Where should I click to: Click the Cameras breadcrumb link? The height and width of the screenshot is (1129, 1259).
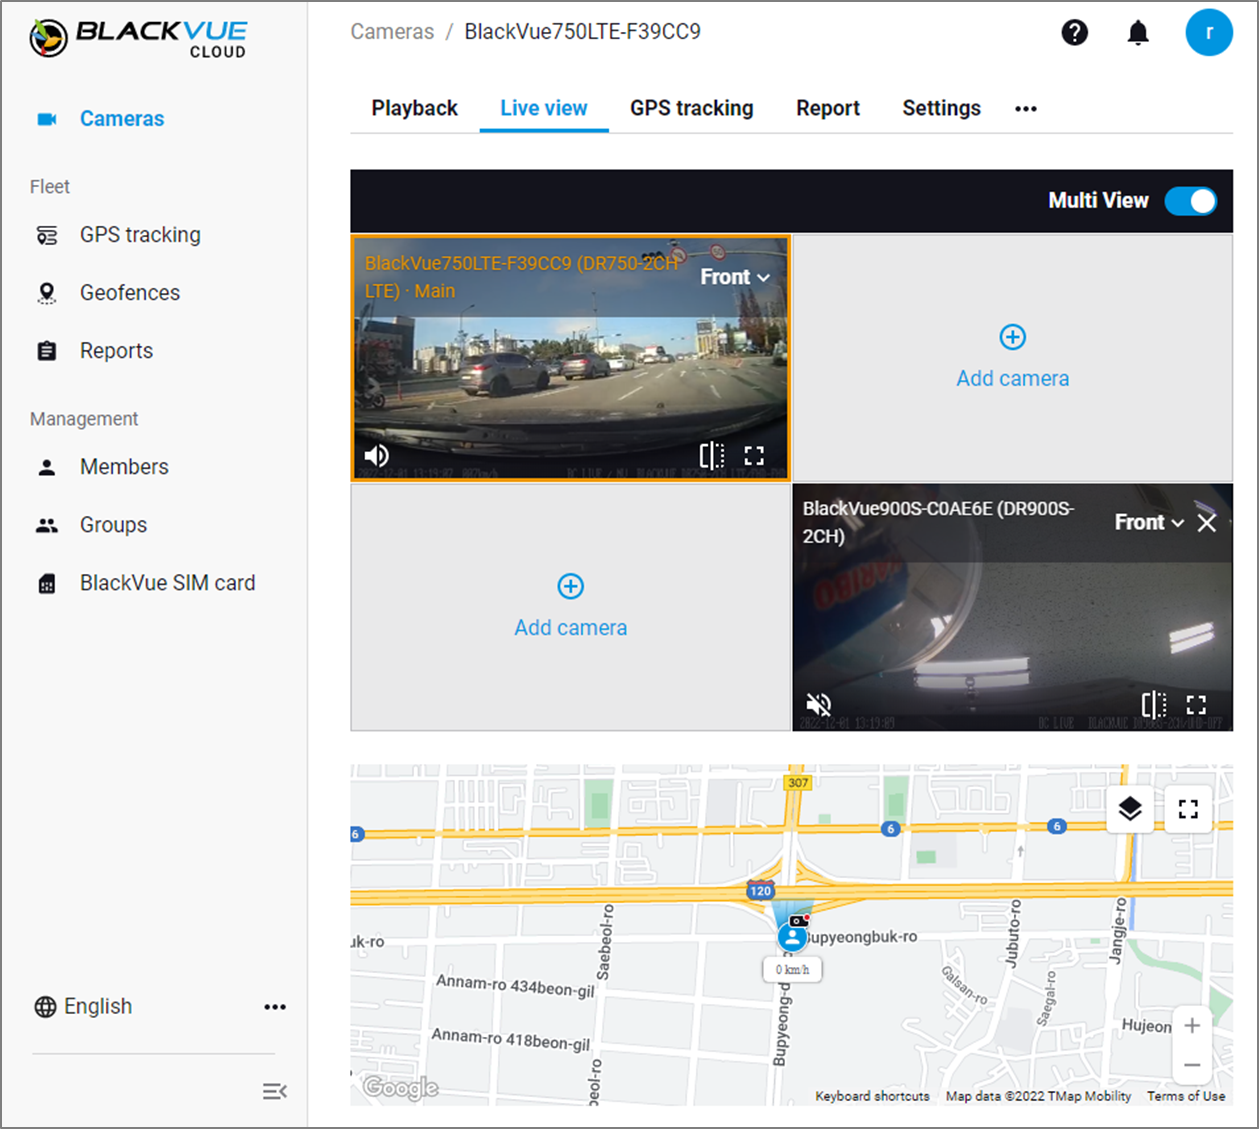coord(392,32)
